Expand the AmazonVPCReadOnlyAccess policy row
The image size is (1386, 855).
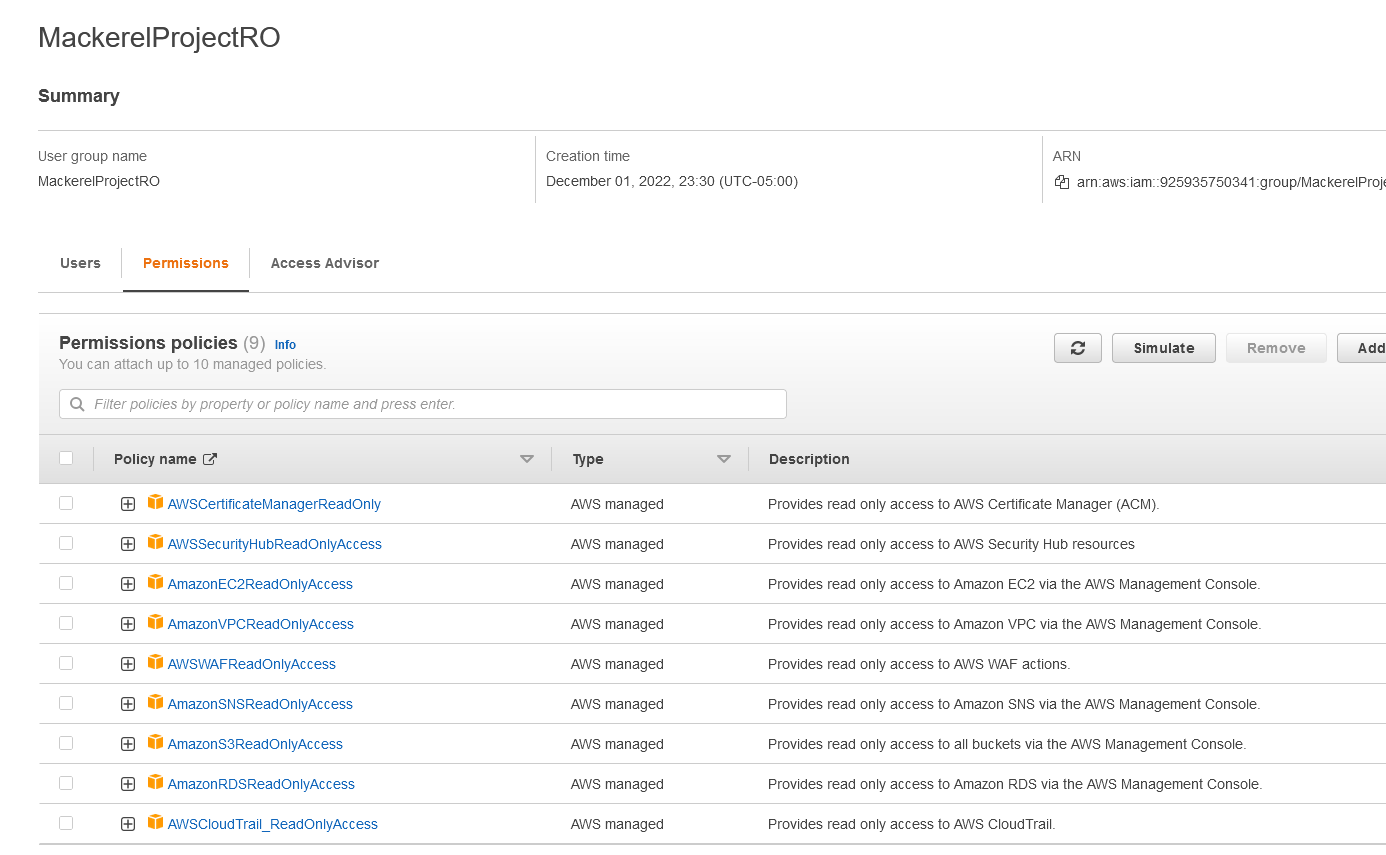click(x=128, y=624)
